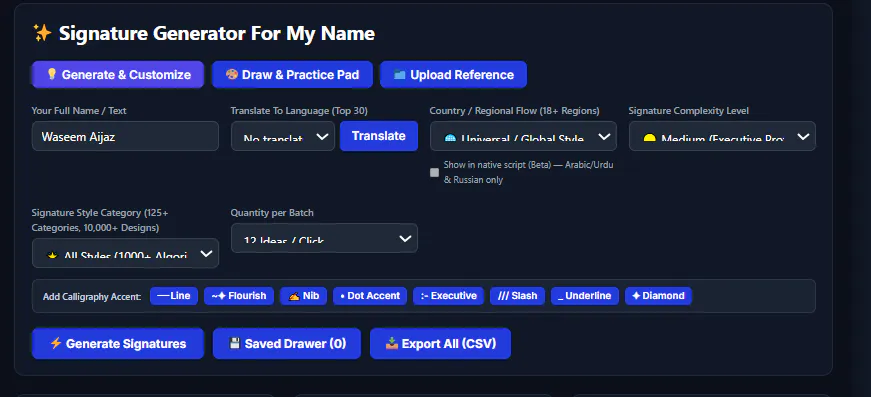Add the Nib calligraphy accent

tap(303, 296)
